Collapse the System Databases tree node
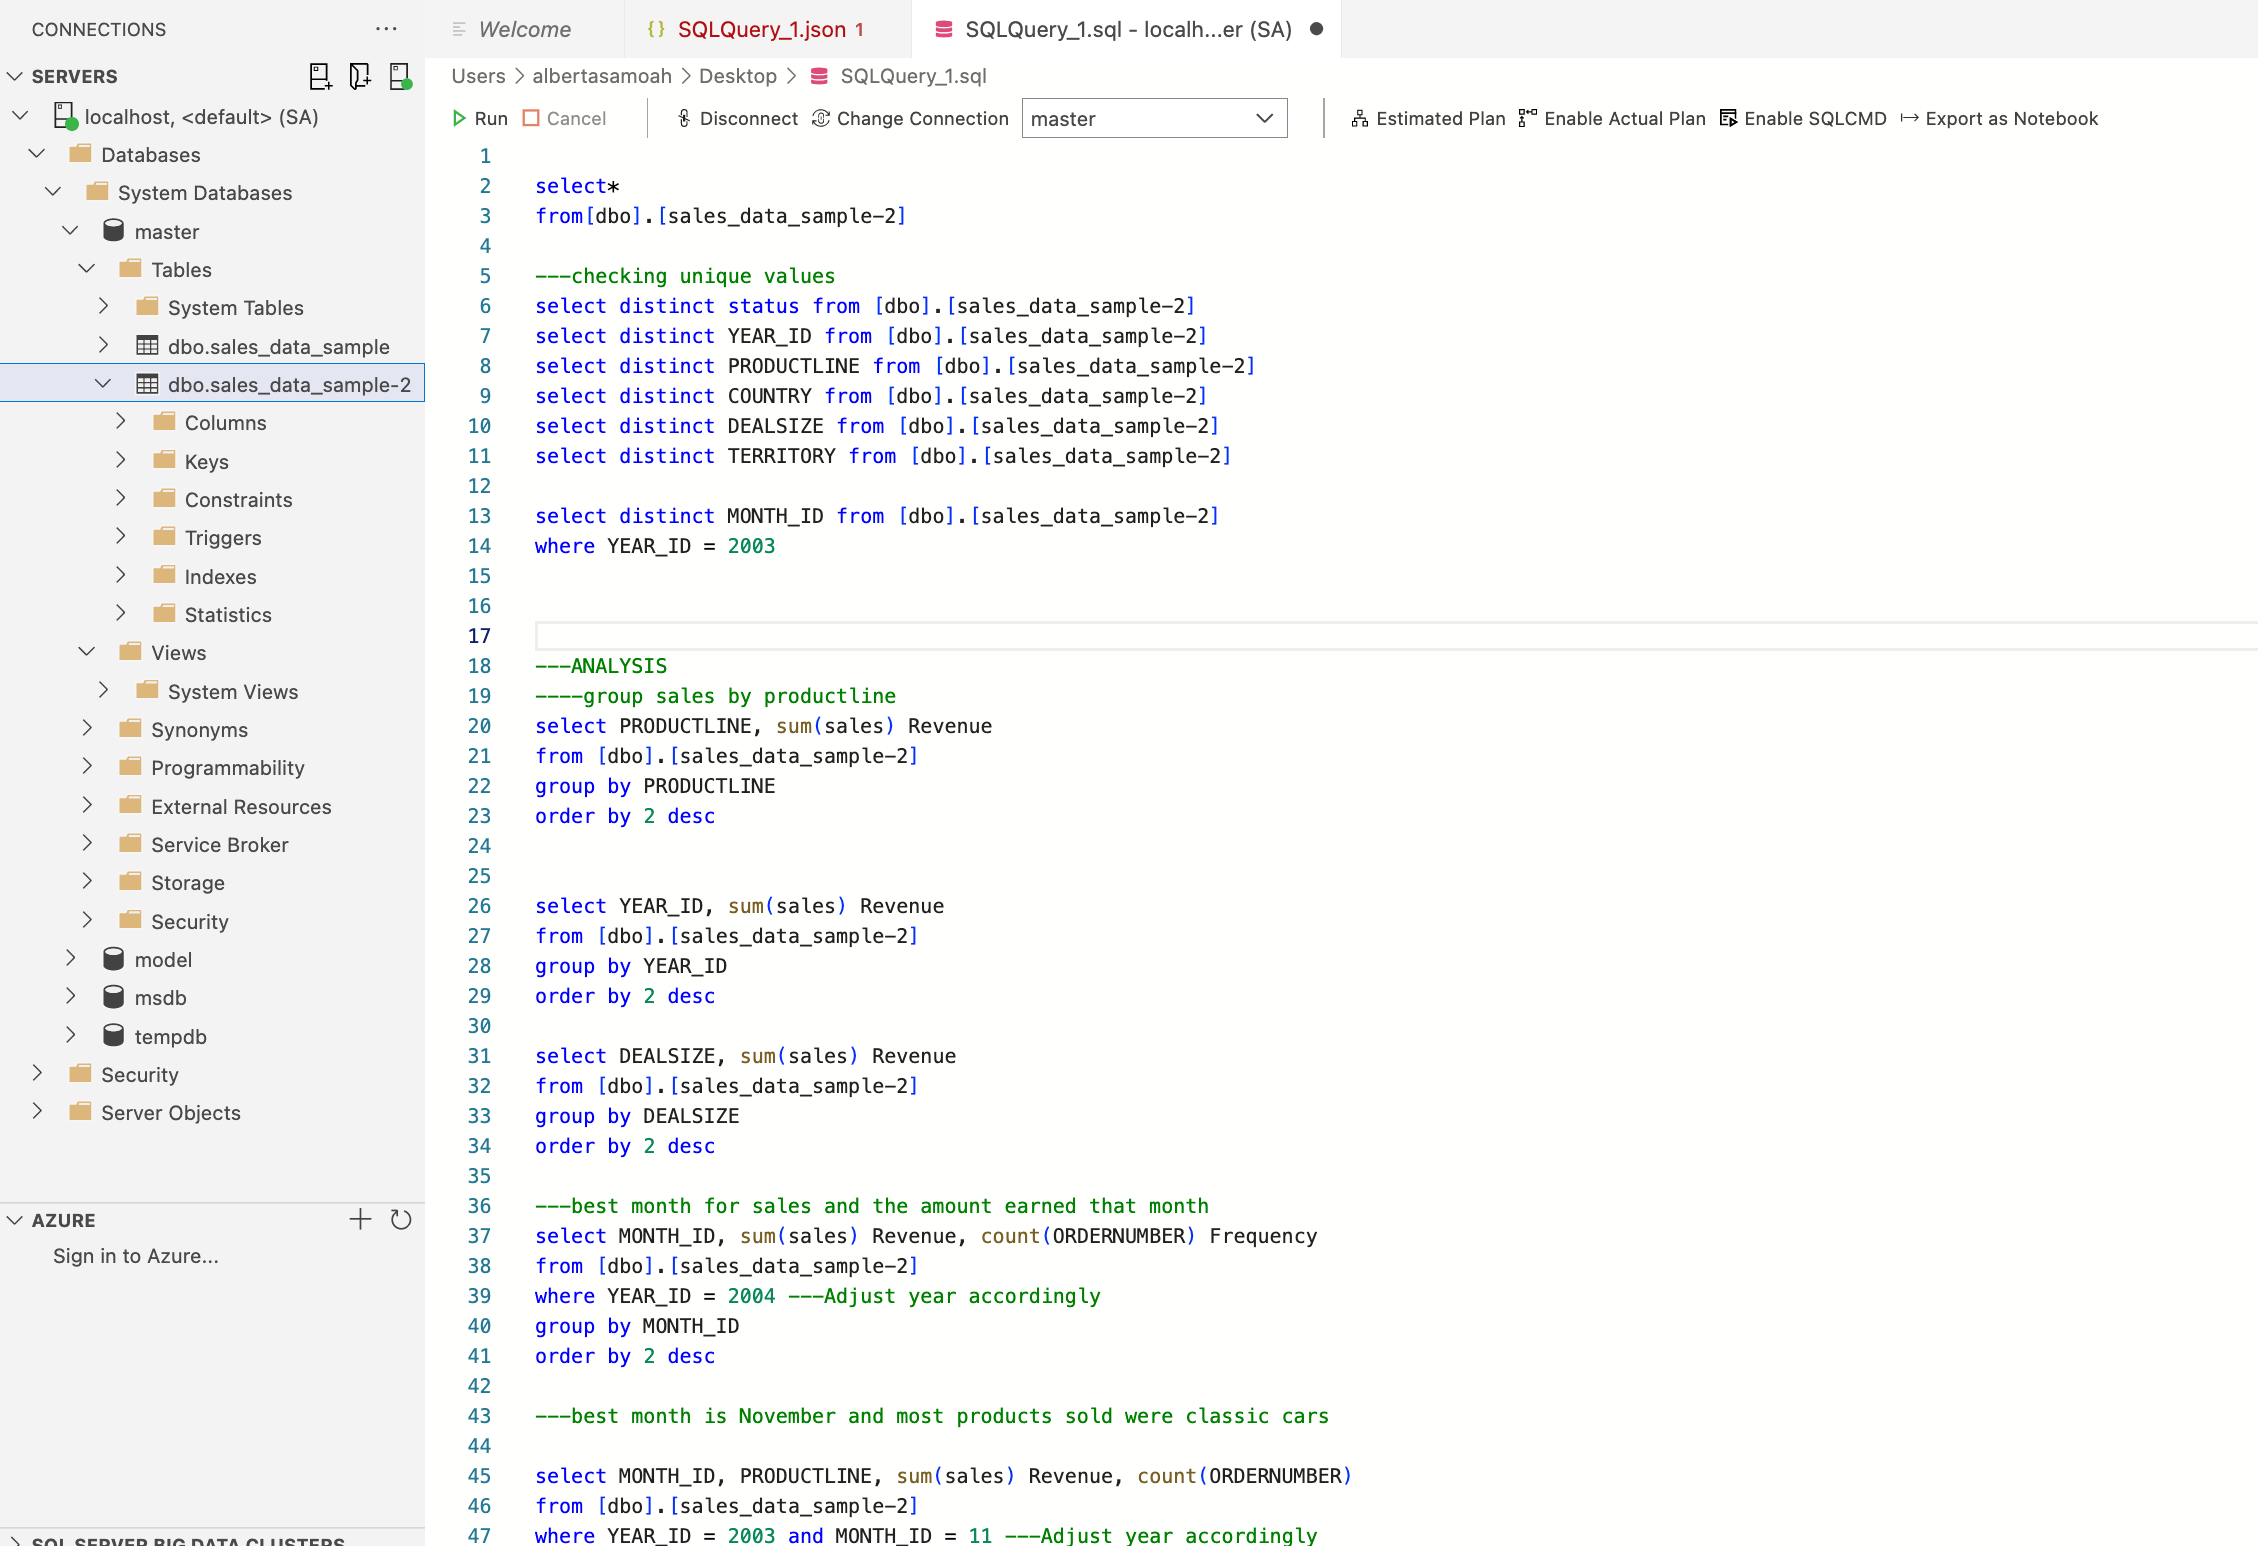Viewport: 2258px width, 1546px height. (52, 192)
